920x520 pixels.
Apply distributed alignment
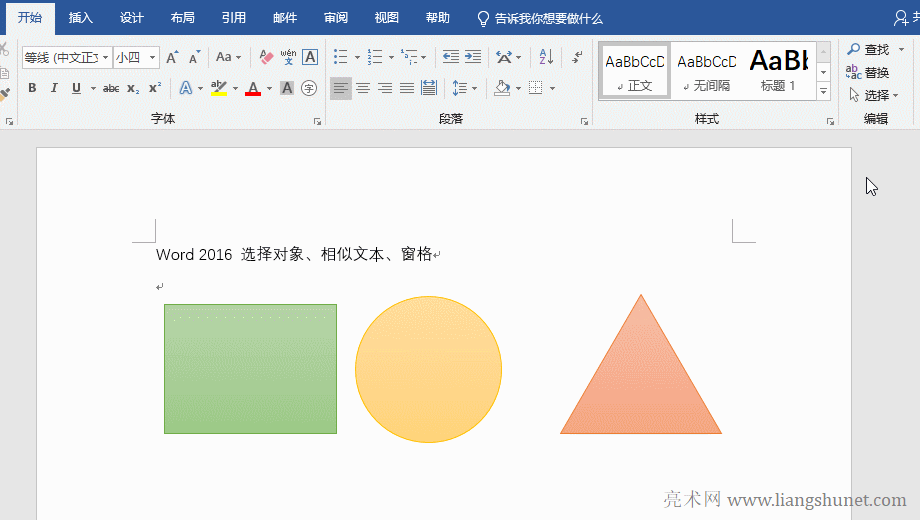pos(429,88)
